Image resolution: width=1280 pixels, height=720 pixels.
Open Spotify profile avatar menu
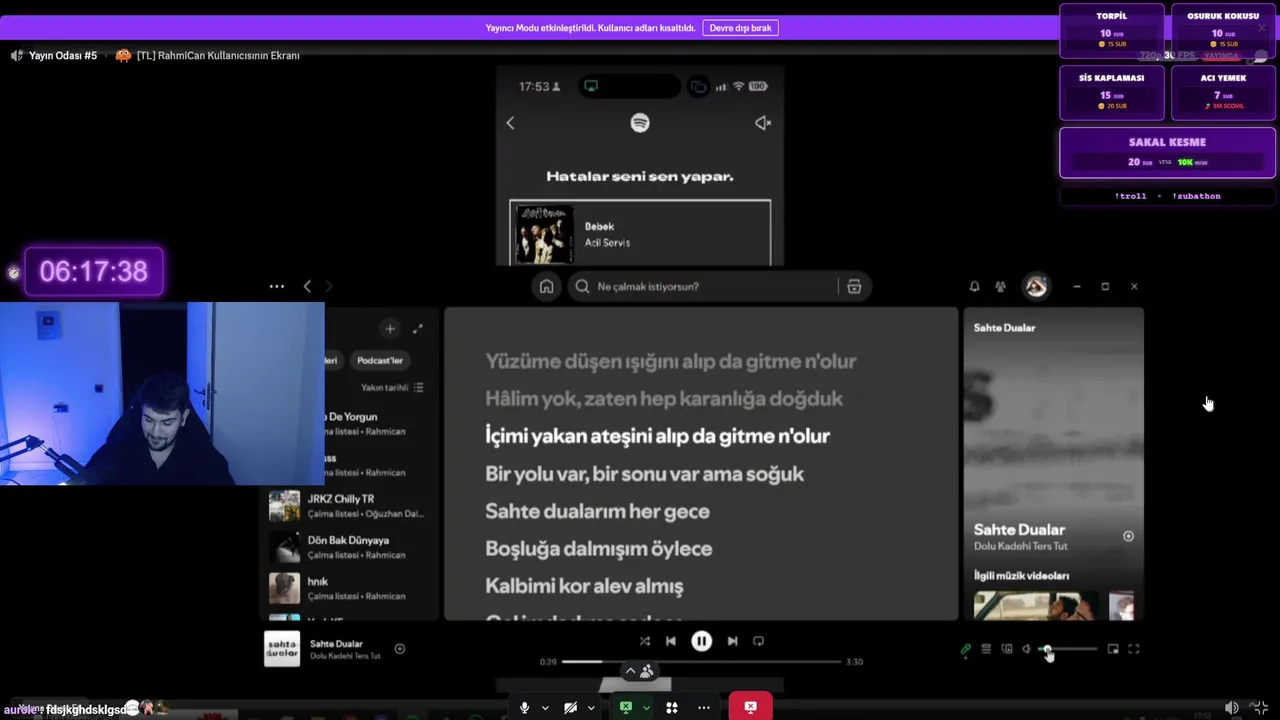coord(1036,286)
